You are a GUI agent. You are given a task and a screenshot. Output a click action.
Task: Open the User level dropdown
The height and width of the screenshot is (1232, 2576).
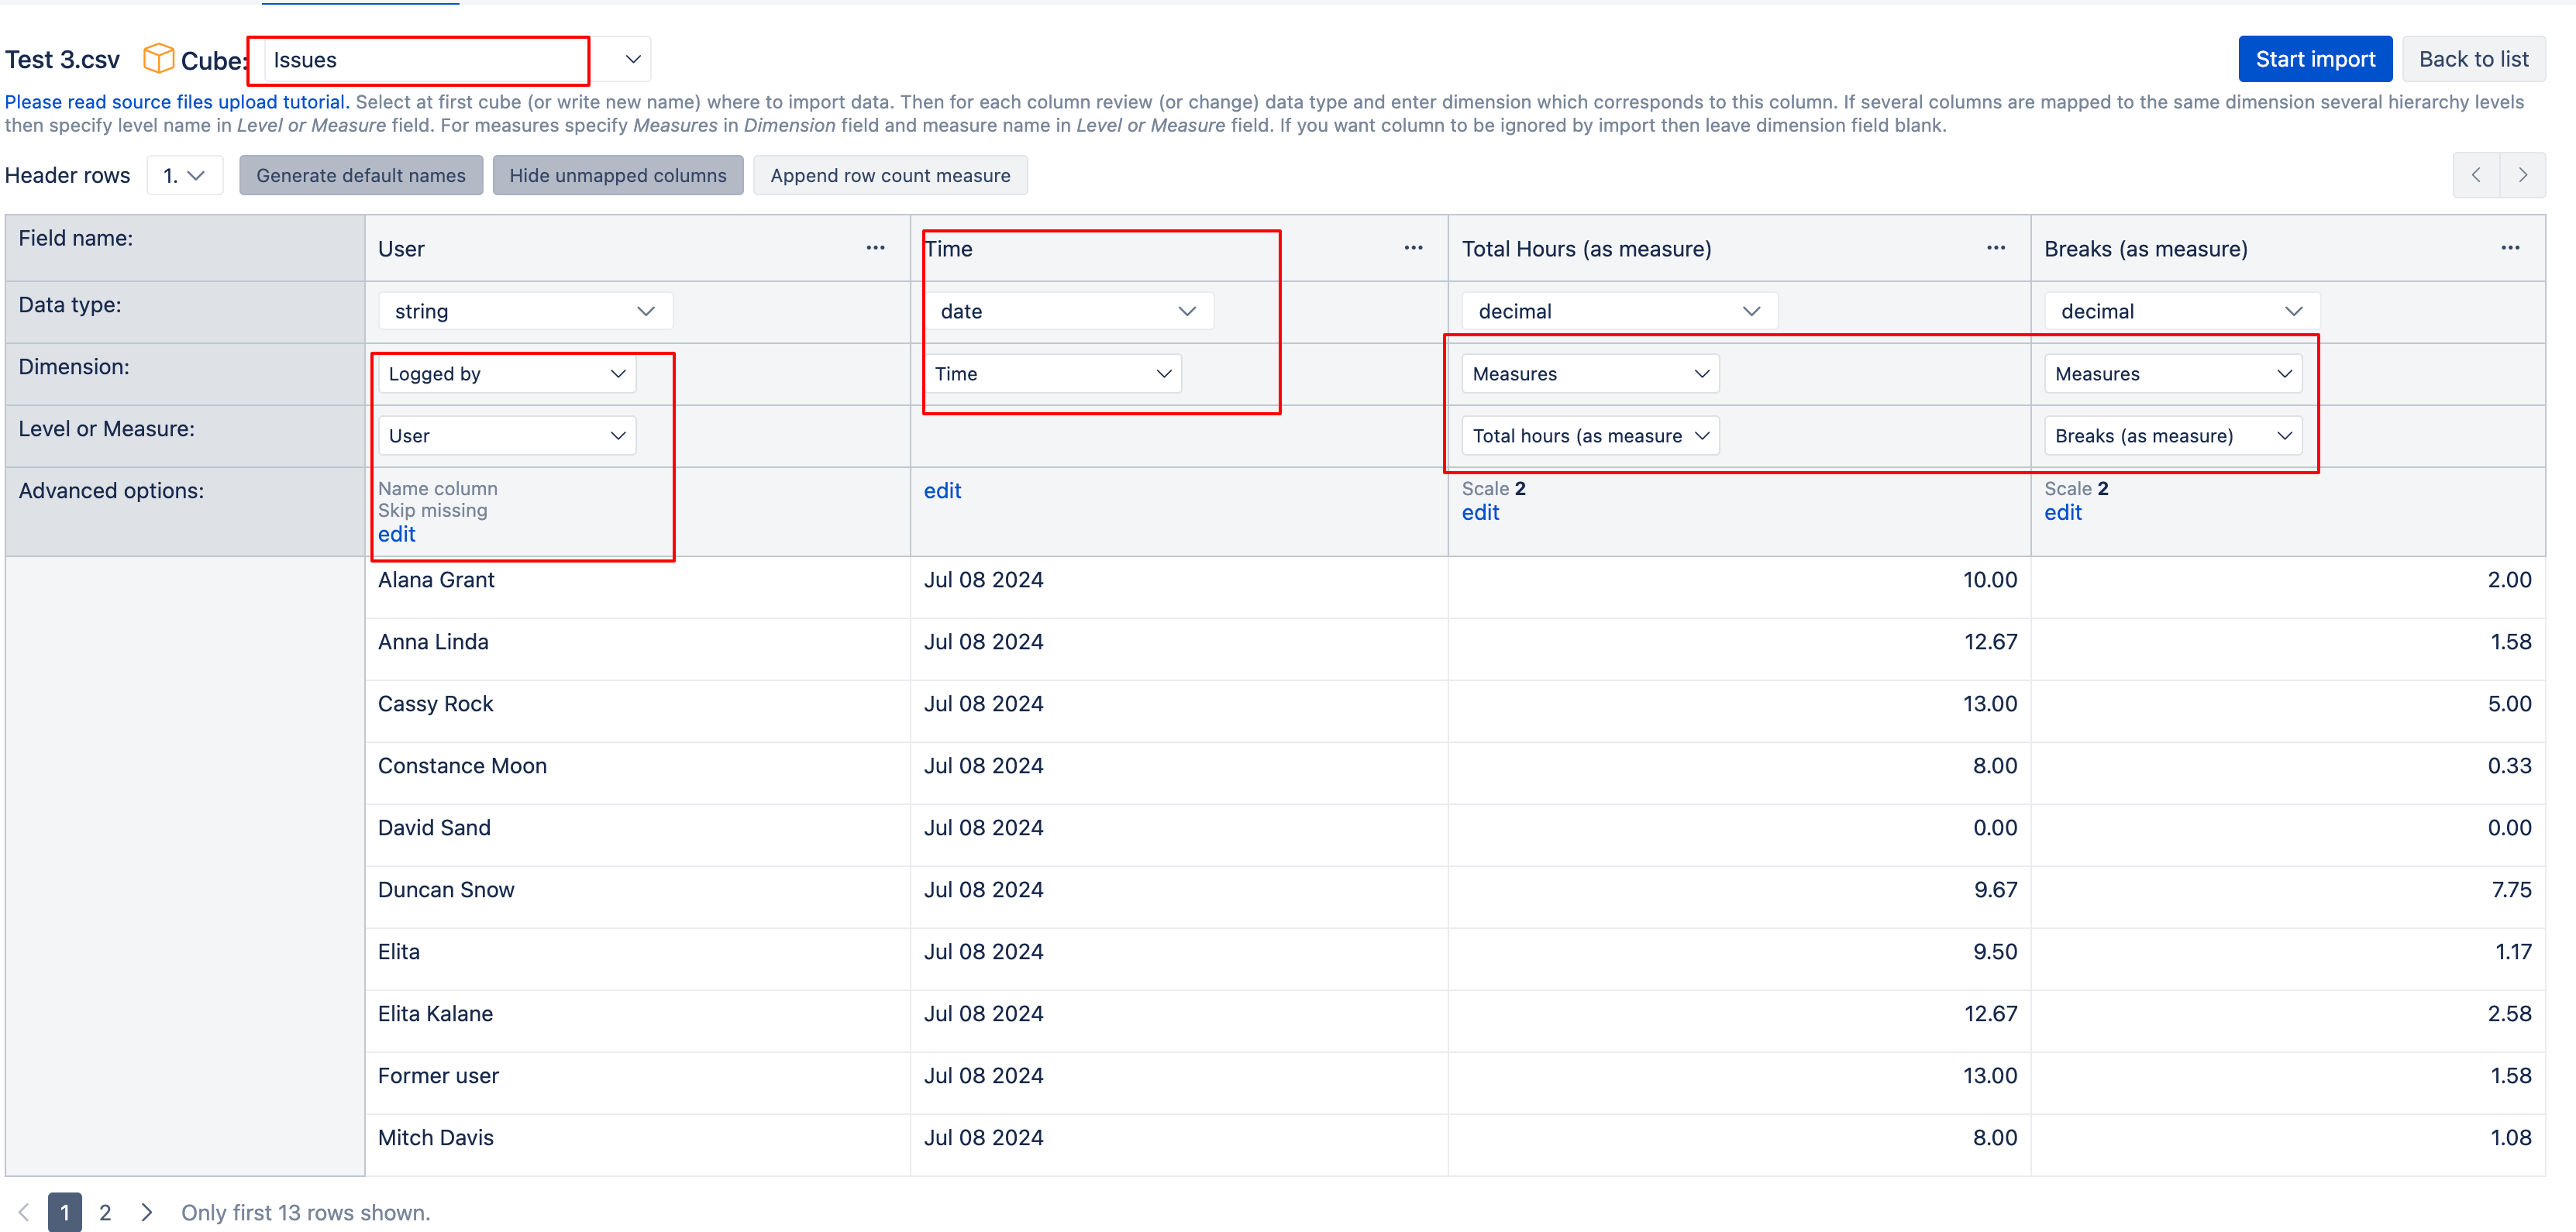pos(507,435)
